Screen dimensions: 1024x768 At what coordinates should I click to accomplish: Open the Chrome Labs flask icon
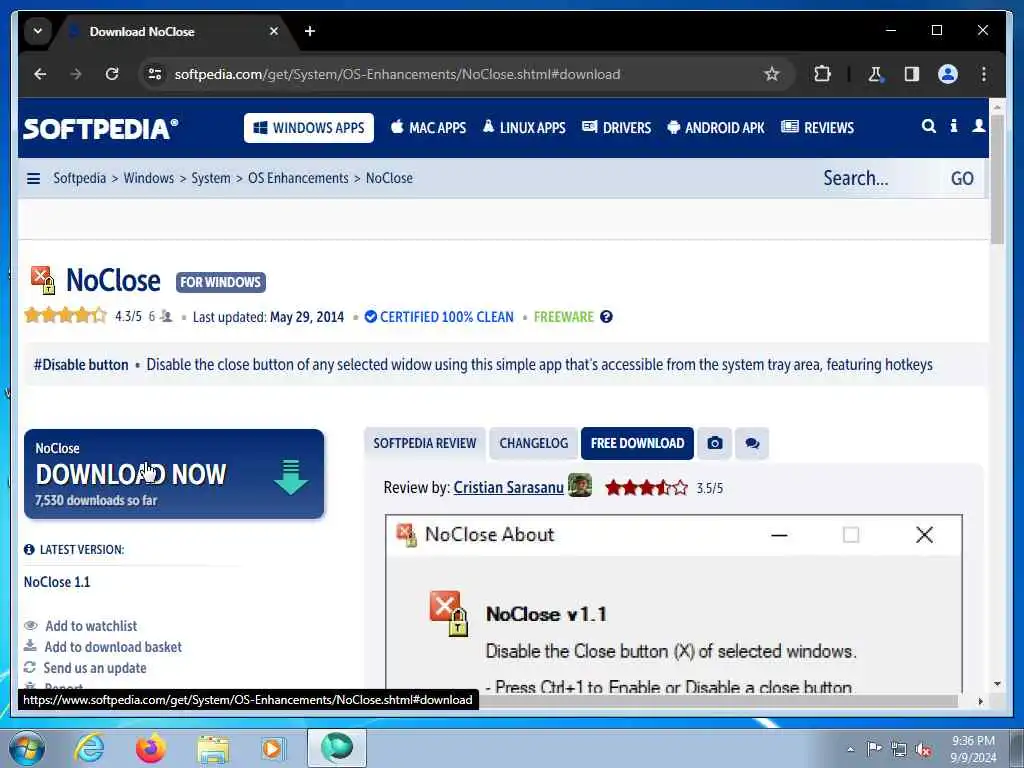click(x=875, y=74)
